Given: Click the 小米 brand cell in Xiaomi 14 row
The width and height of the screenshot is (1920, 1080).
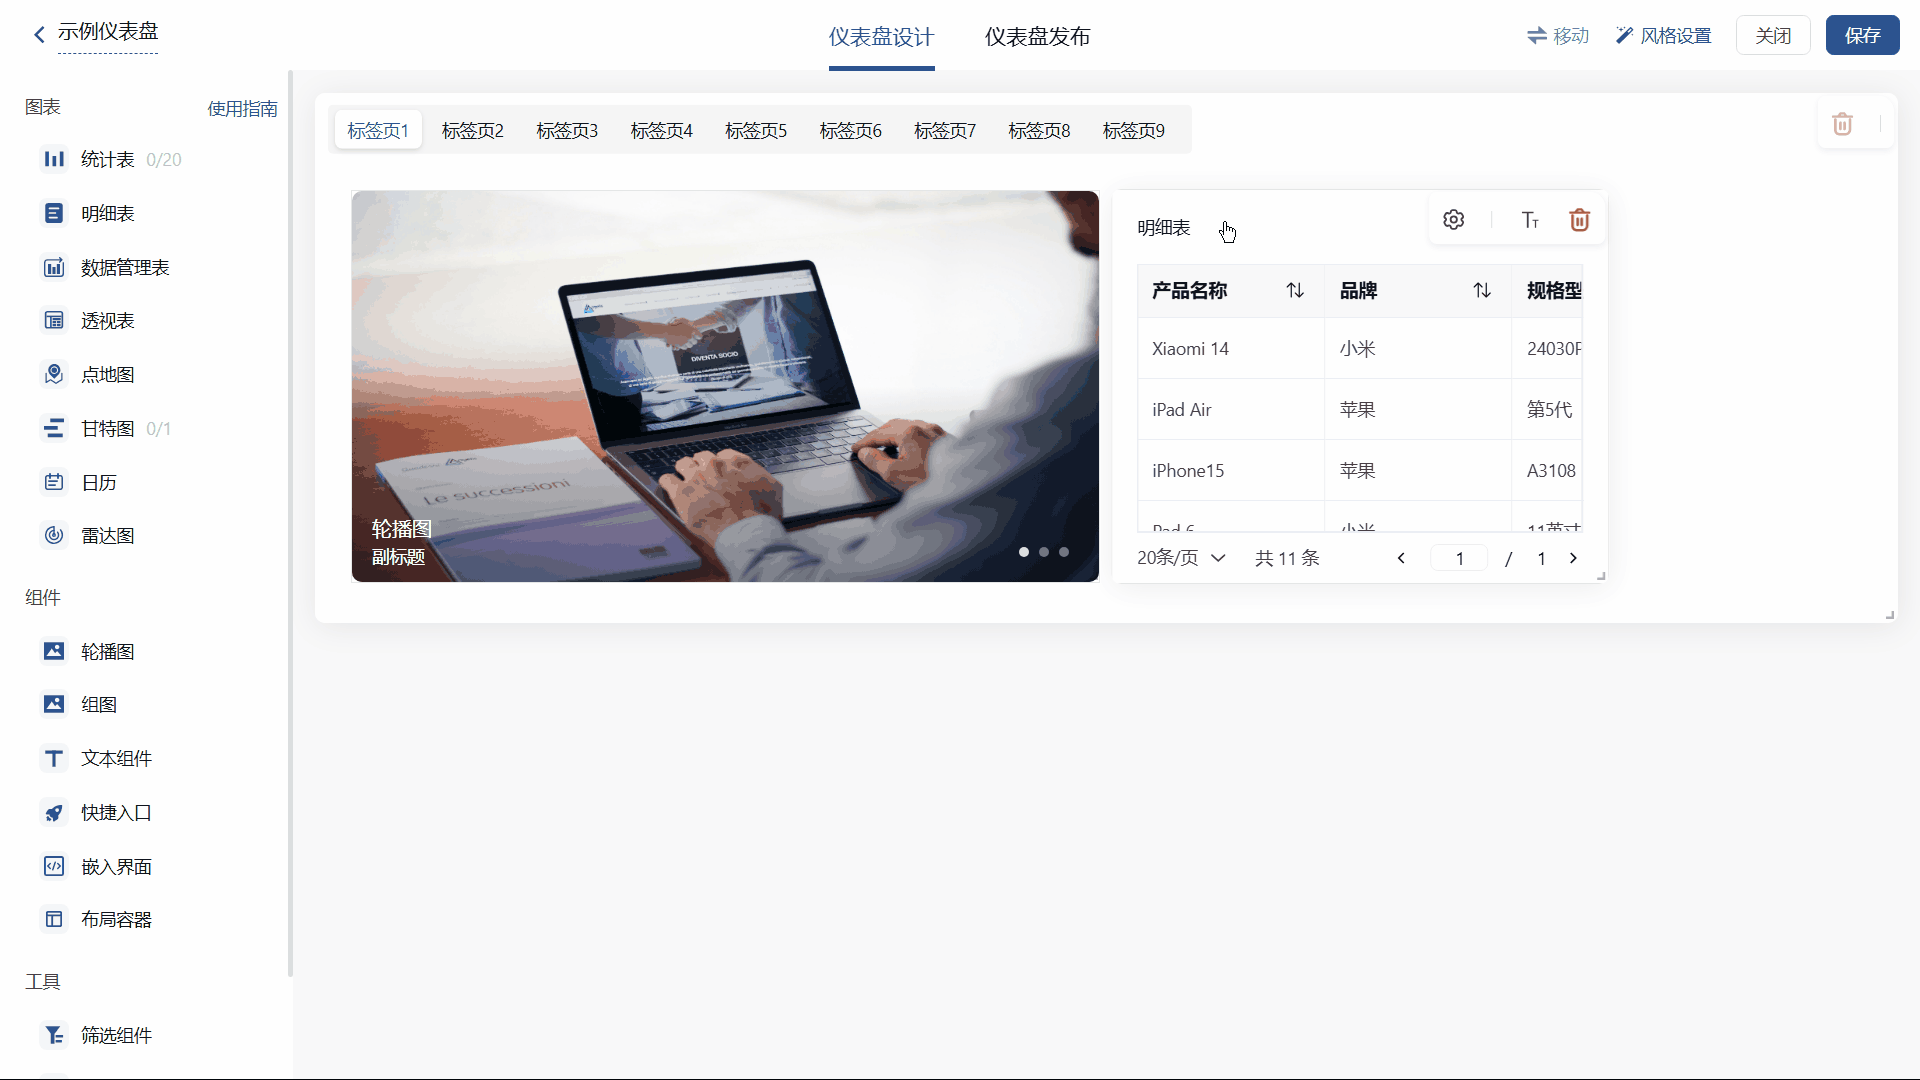Looking at the screenshot, I should click(1418, 348).
